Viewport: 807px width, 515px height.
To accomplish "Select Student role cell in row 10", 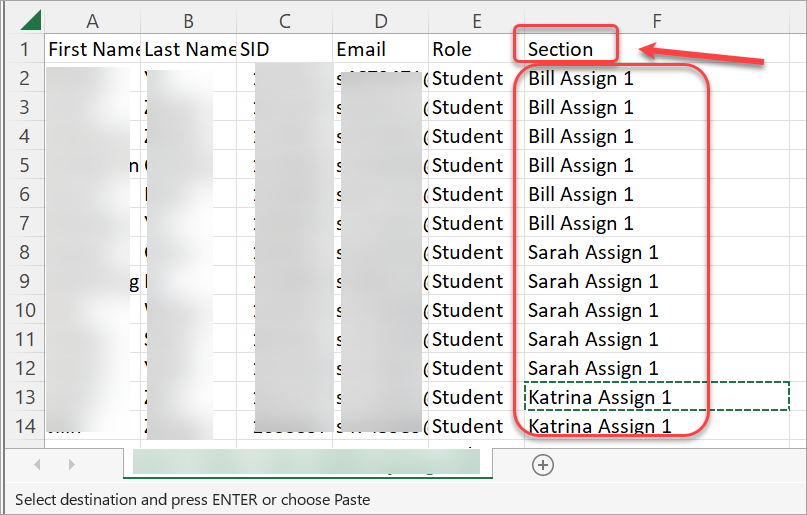I will point(477,310).
